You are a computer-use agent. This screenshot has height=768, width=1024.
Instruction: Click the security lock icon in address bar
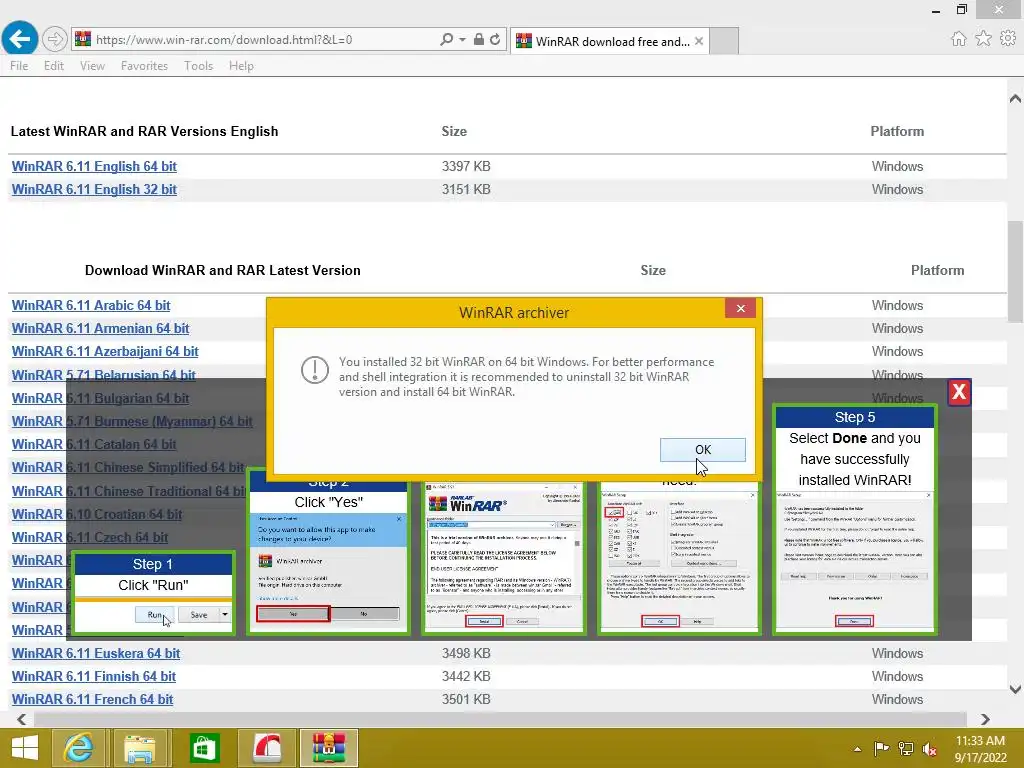tap(479, 39)
